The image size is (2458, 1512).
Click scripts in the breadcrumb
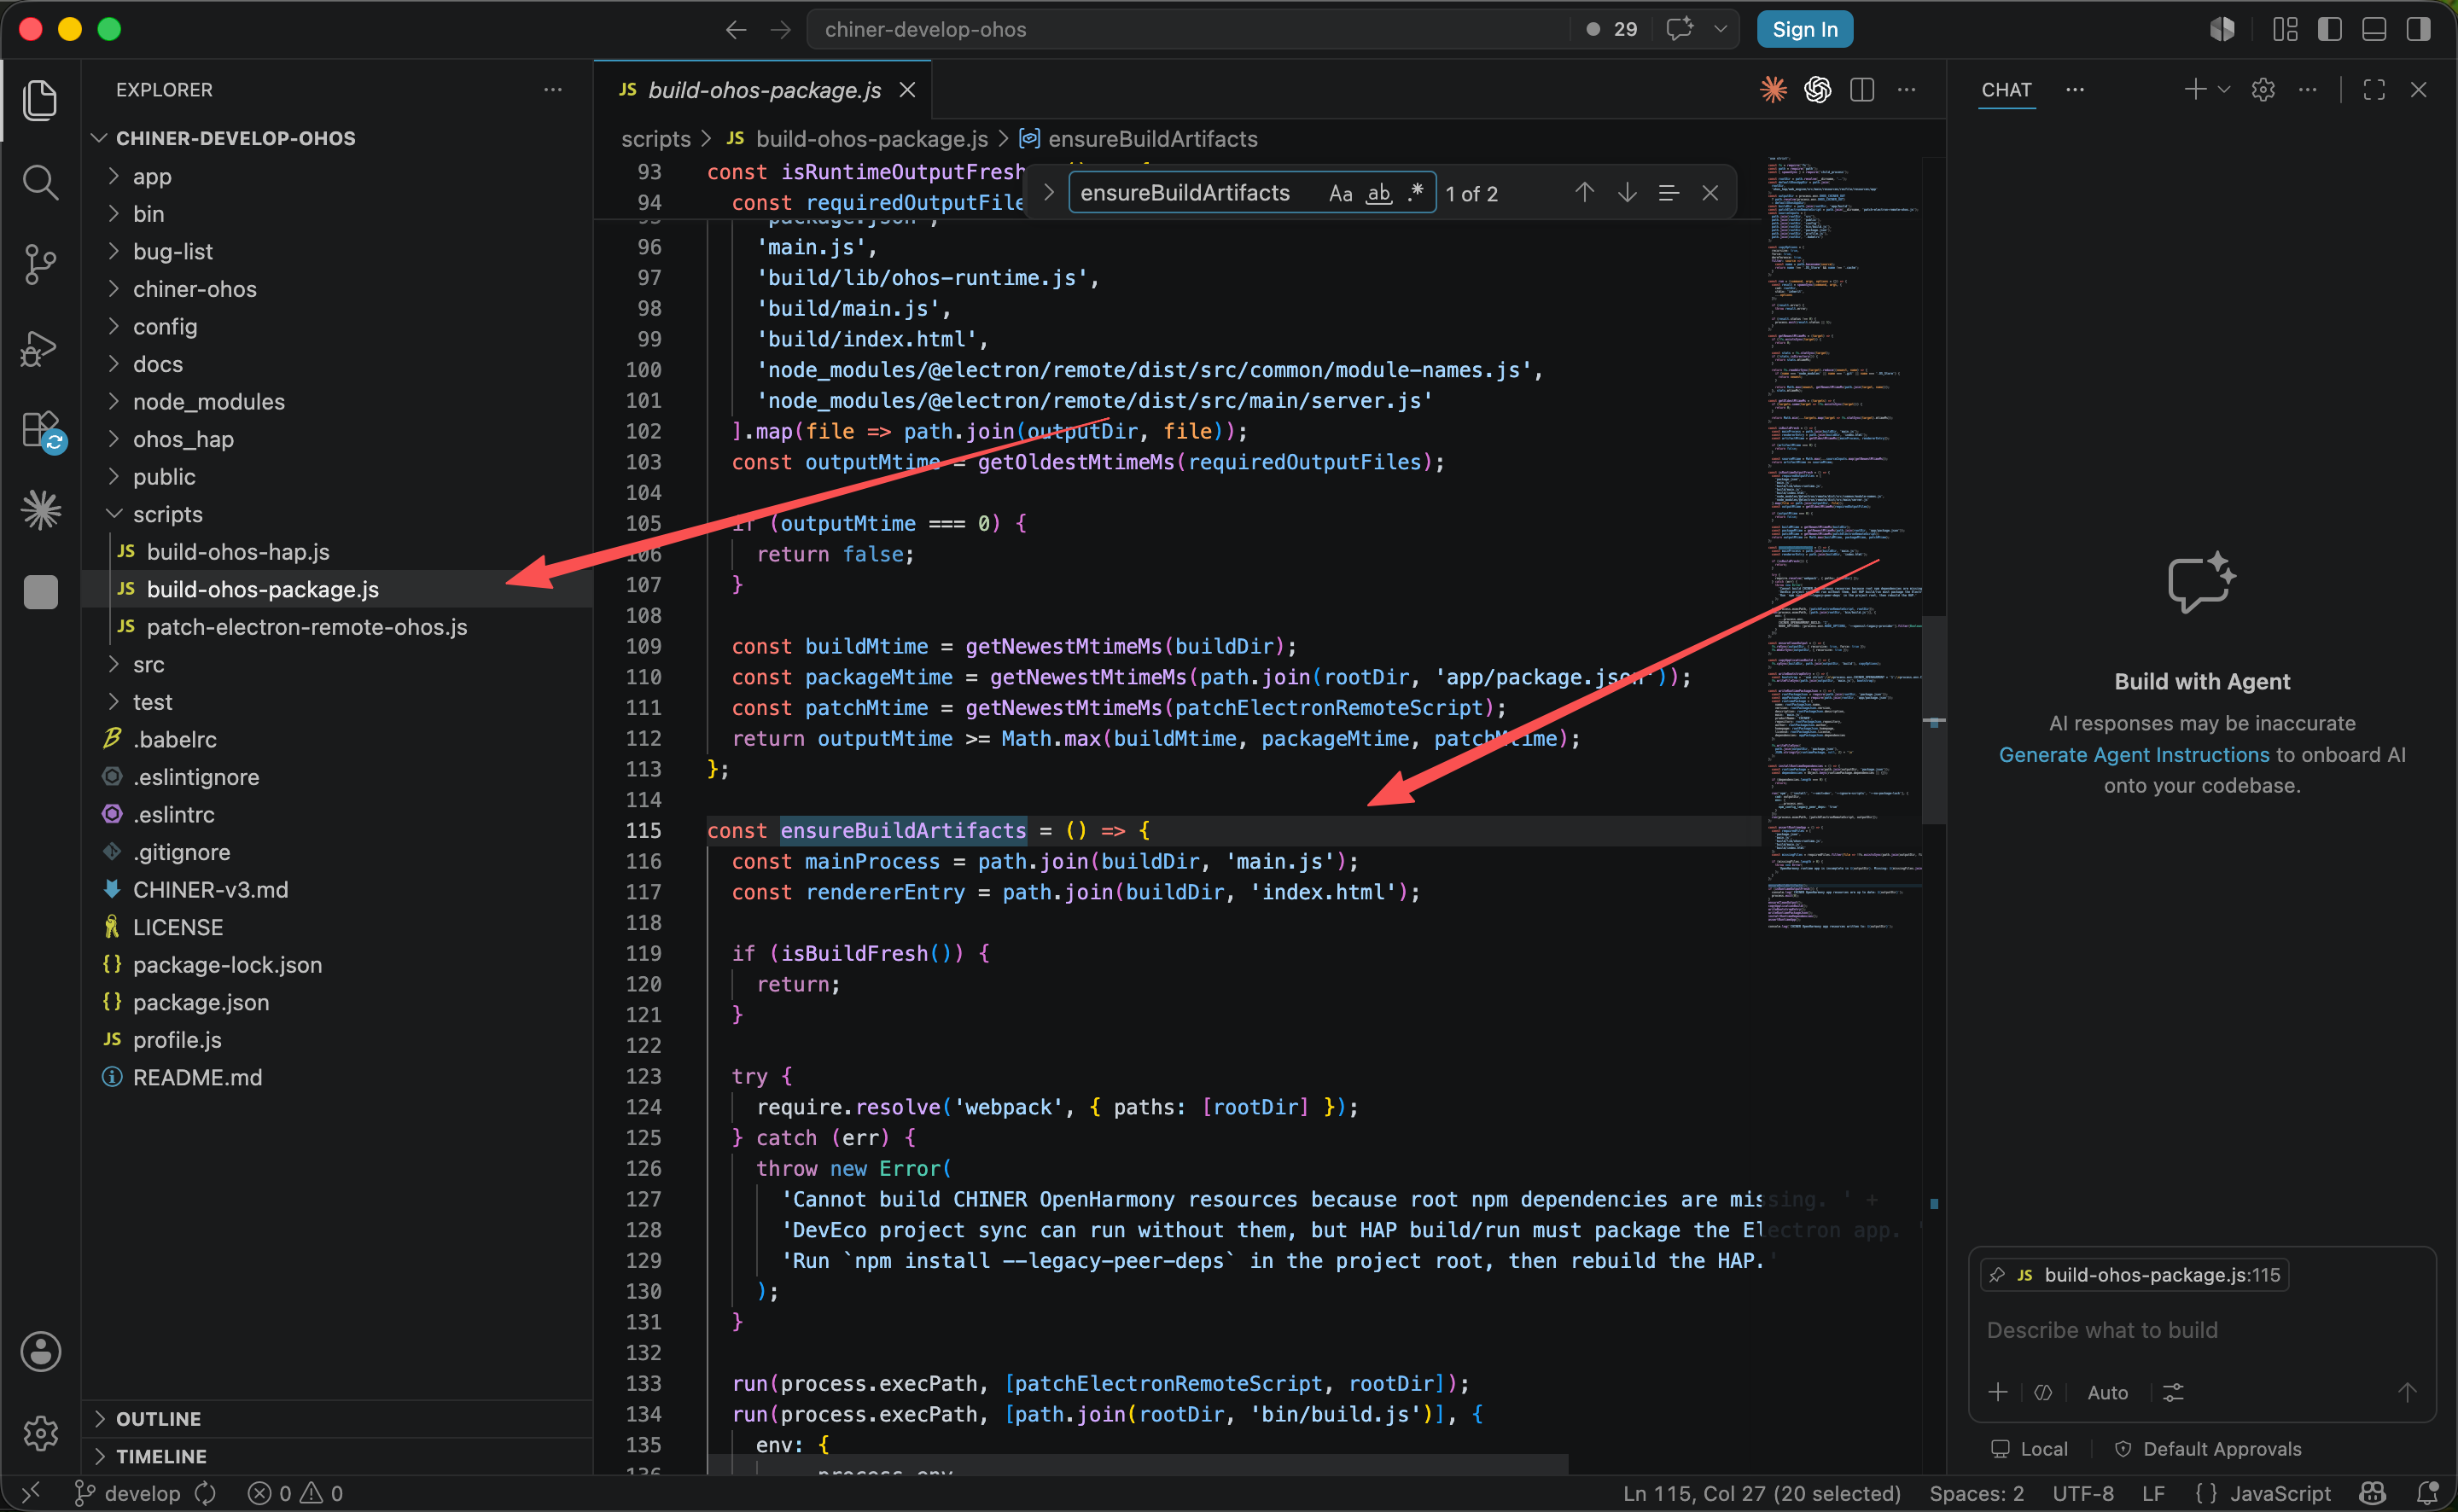click(x=656, y=139)
